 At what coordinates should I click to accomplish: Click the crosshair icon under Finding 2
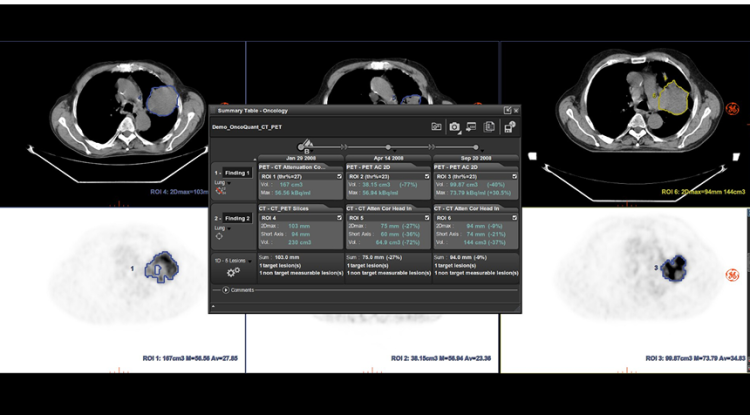pyautogui.click(x=219, y=236)
